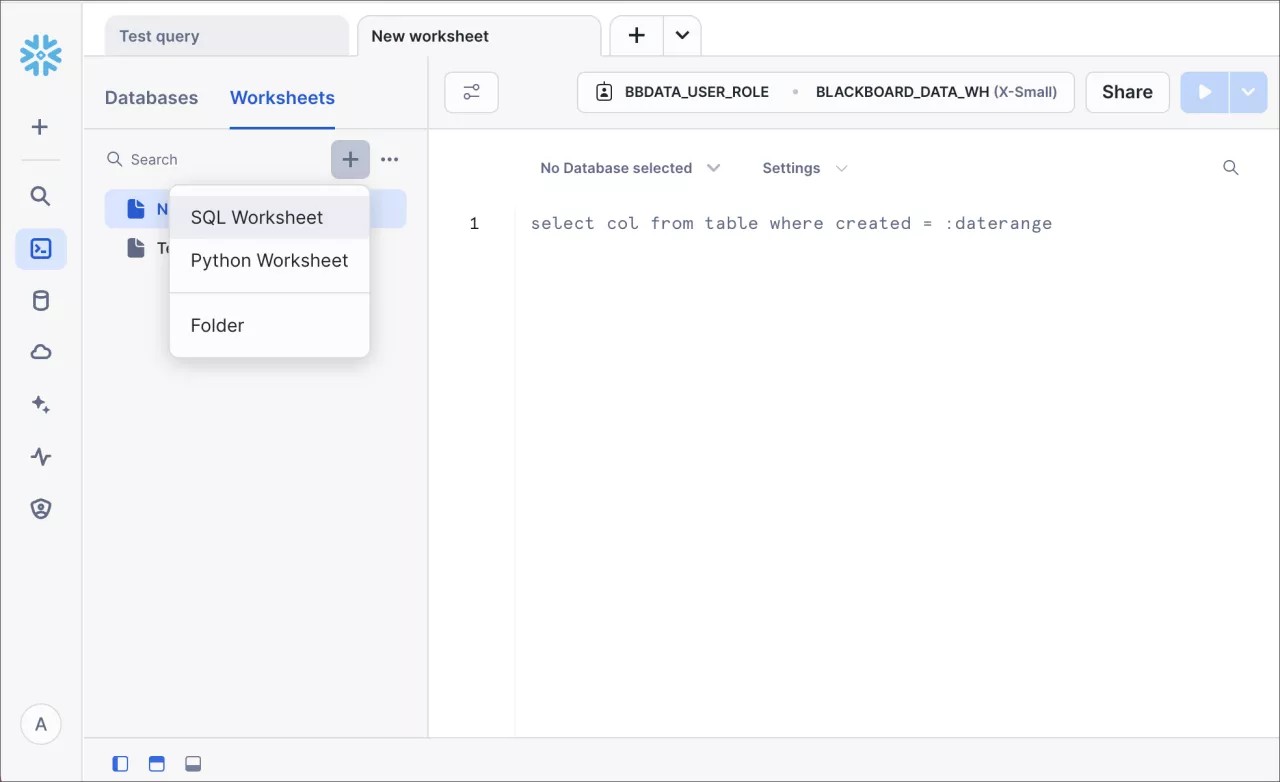This screenshot has height=782, width=1280.
Task: Expand the No Database selected dropdown
Action: point(630,168)
